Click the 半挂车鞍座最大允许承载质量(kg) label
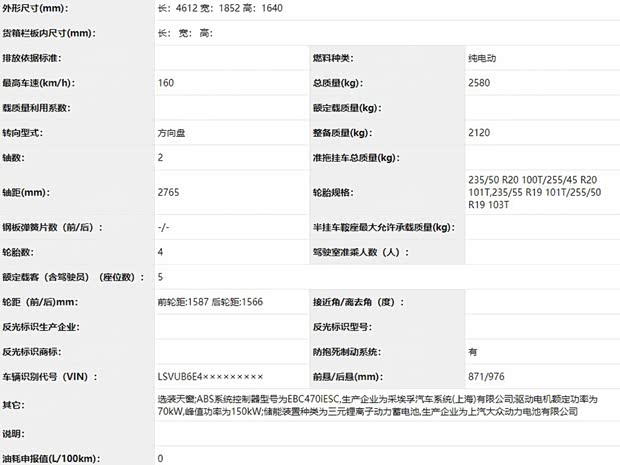This screenshot has height=465, width=620. 384,227
